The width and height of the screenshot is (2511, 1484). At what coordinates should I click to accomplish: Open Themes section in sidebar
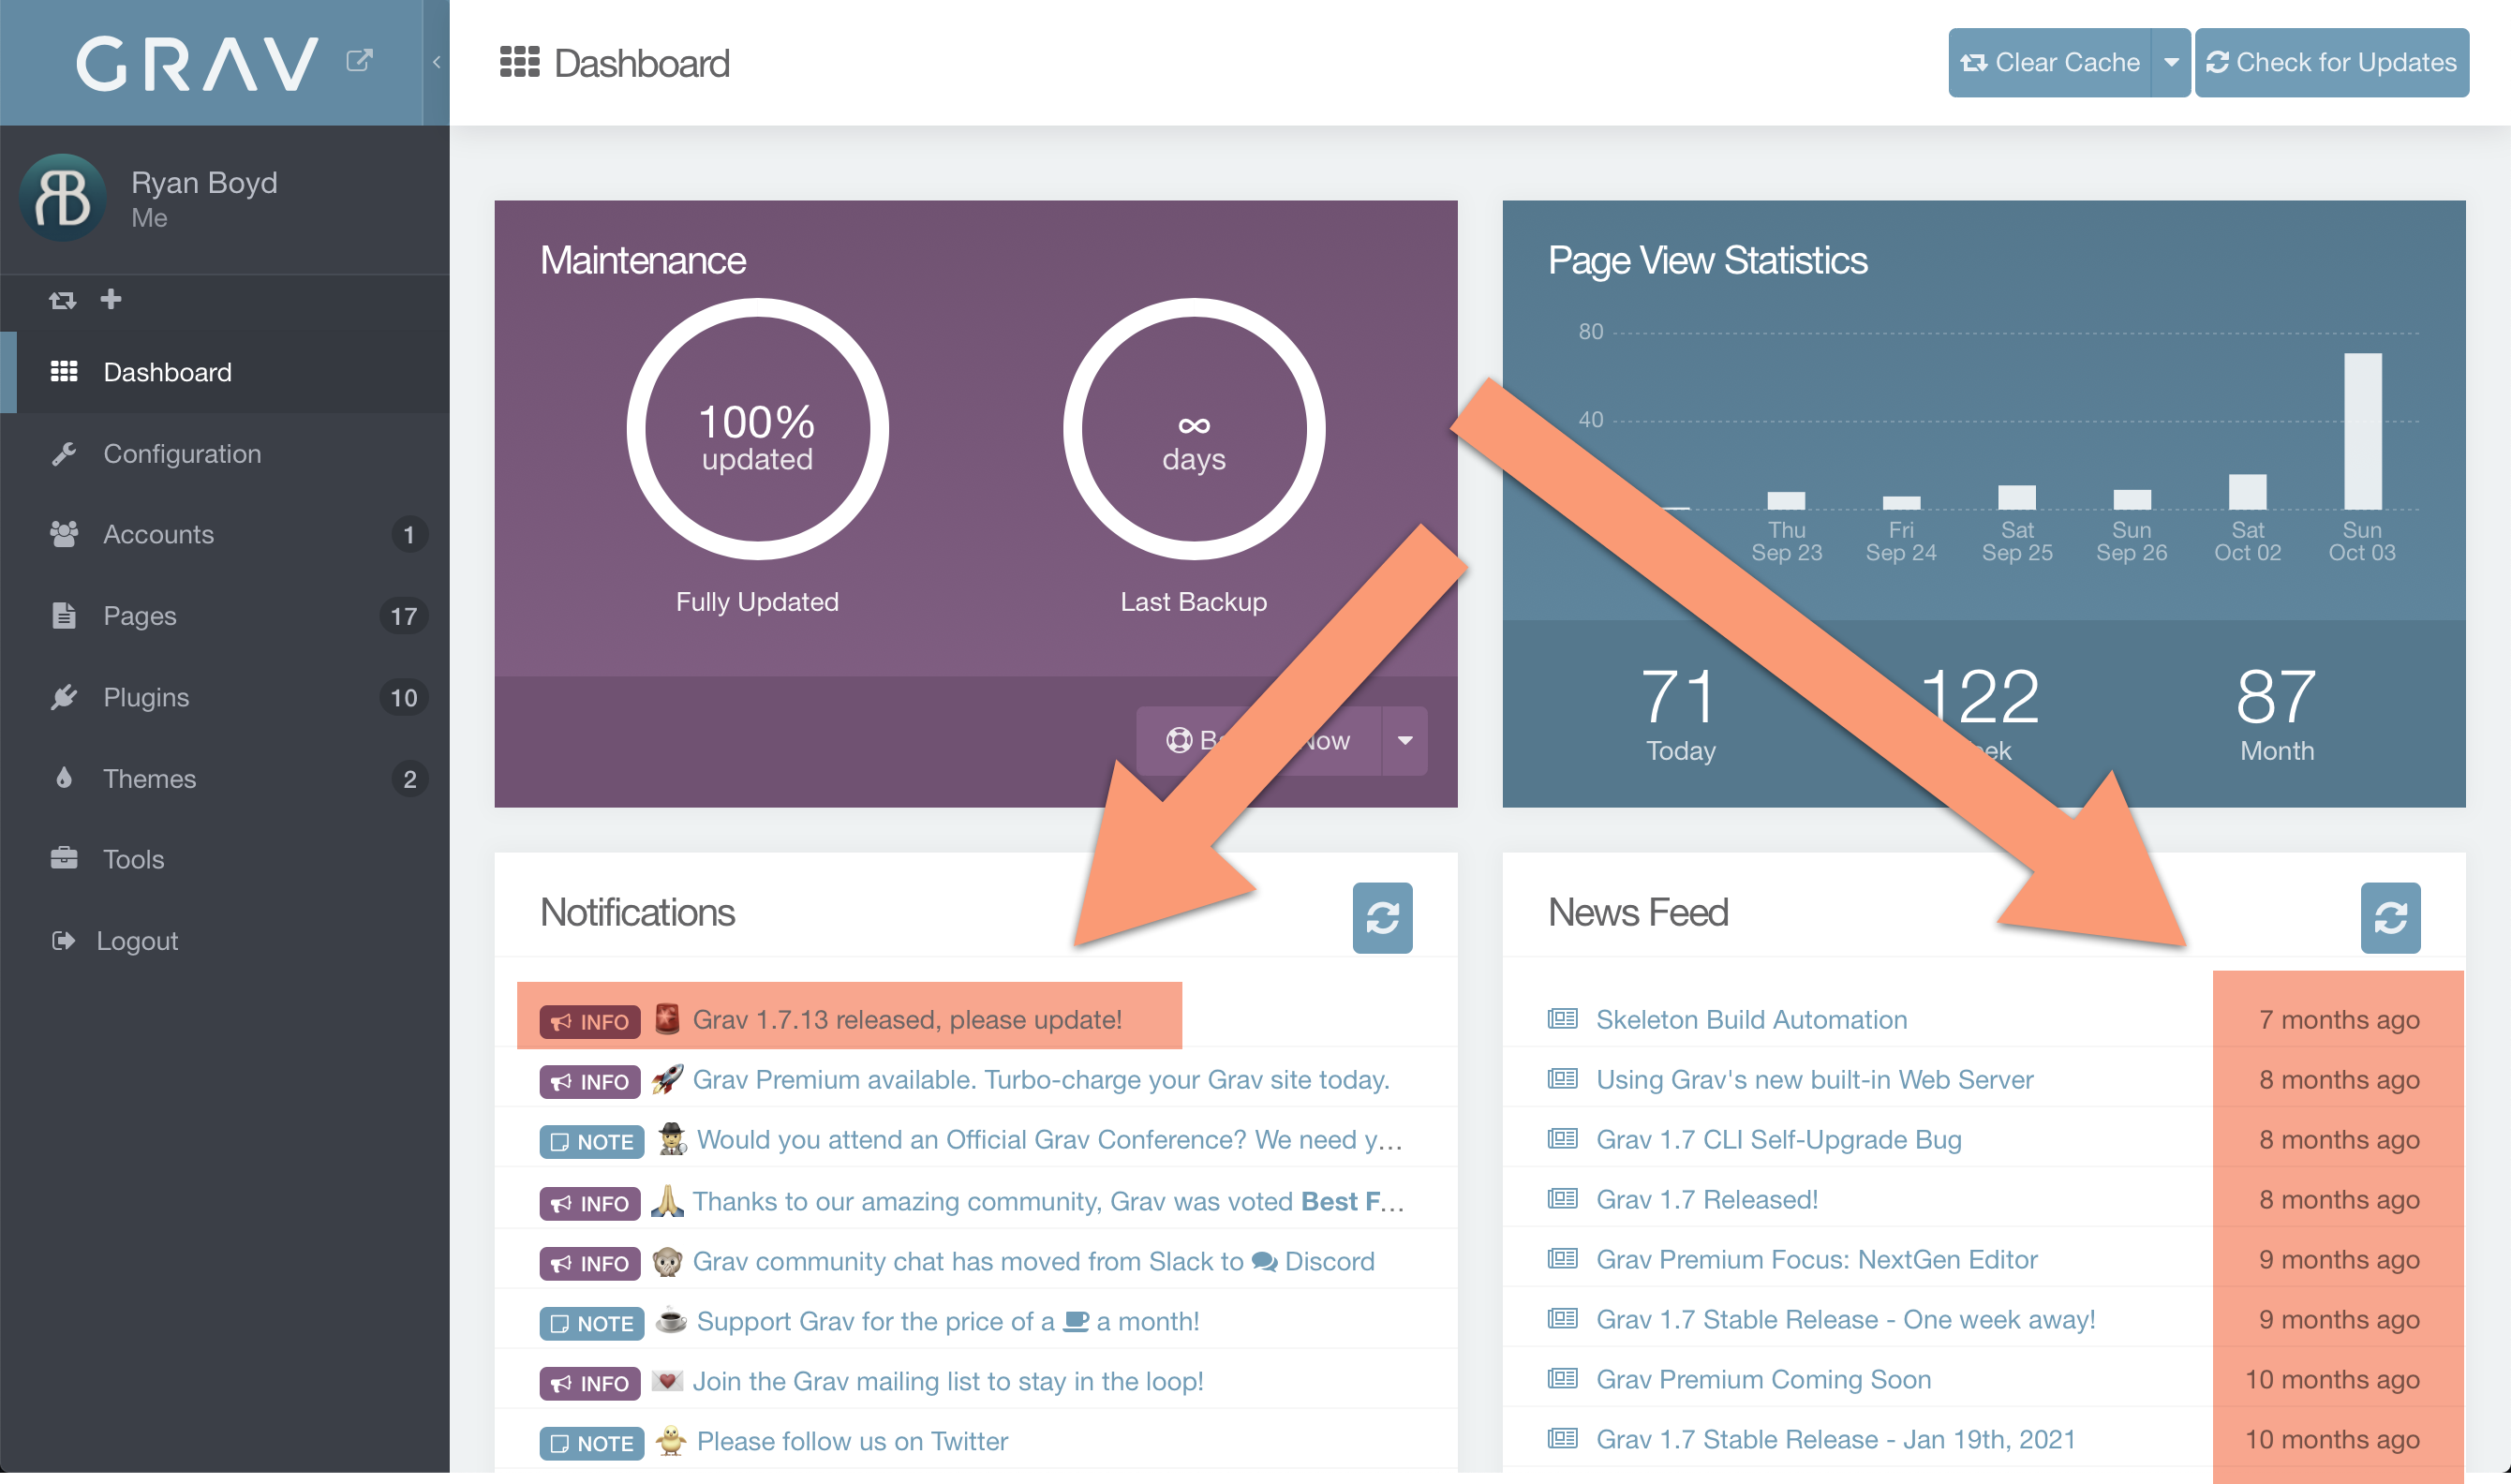(225, 778)
